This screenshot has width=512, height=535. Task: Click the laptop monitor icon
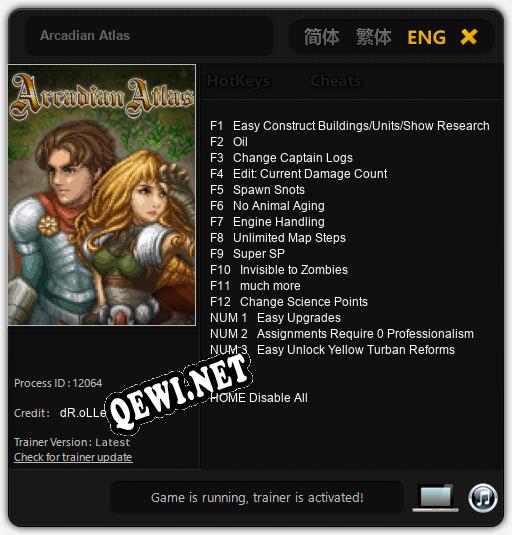point(436,498)
